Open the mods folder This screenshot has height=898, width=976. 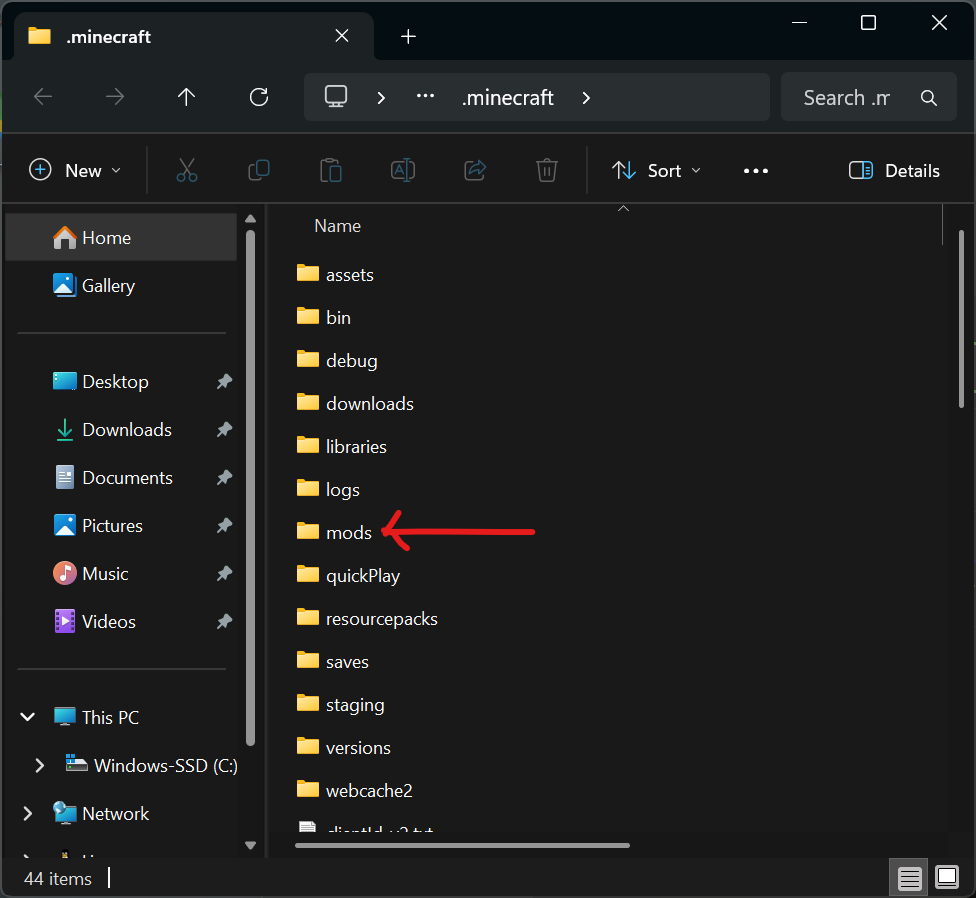348,532
